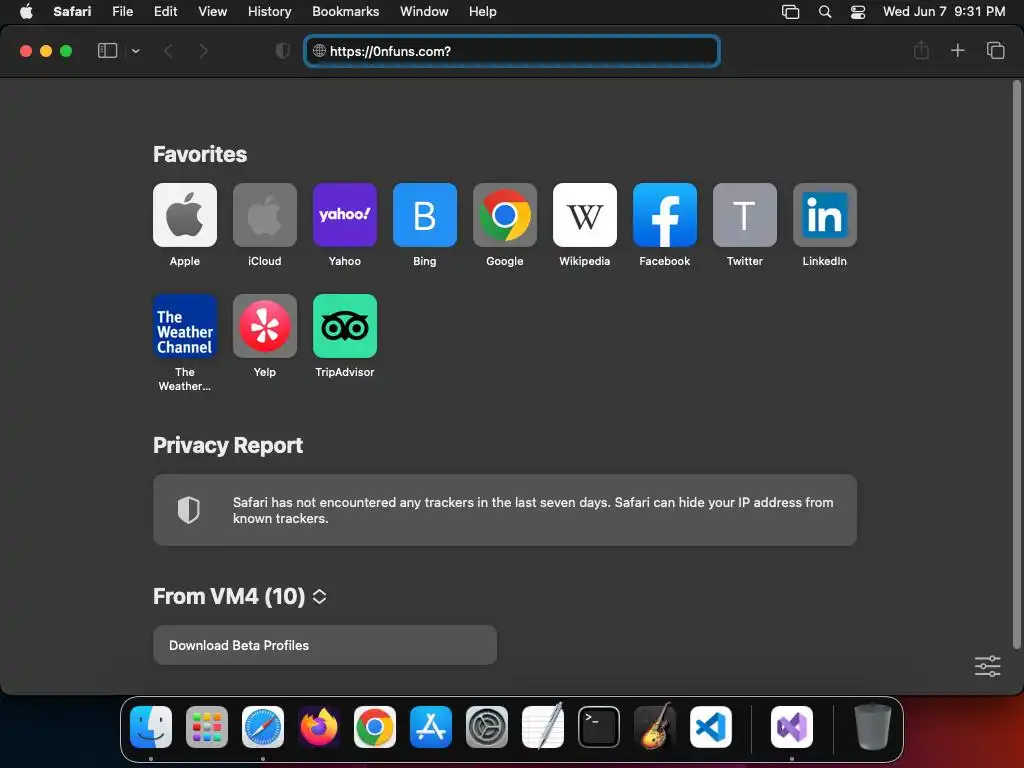Open Launchpad from the Dock
The height and width of the screenshot is (768, 1024).
(x=207, y=727)
